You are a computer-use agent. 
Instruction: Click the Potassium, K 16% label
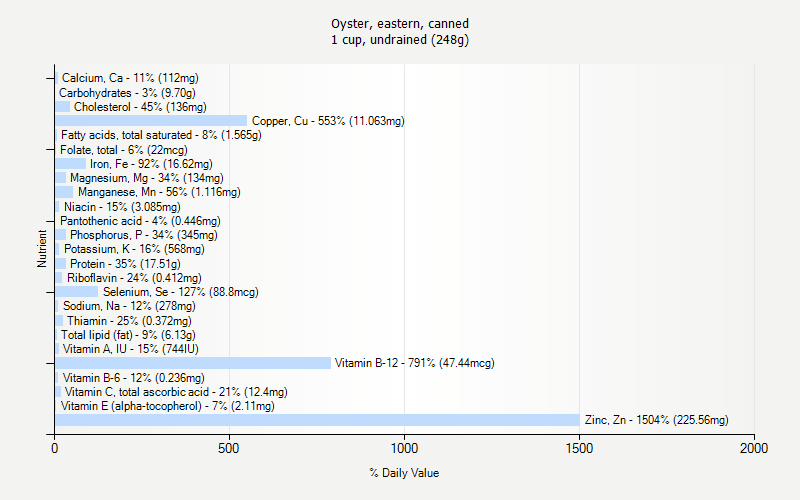(x=134, y=249)
